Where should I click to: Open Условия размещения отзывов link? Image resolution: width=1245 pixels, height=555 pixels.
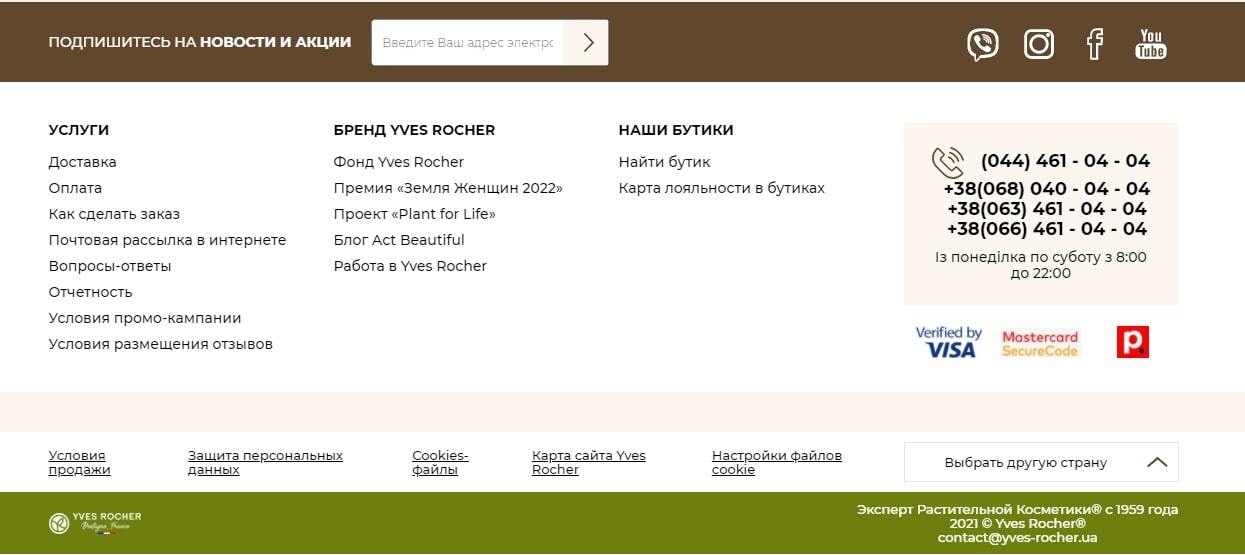coord(161,344)
